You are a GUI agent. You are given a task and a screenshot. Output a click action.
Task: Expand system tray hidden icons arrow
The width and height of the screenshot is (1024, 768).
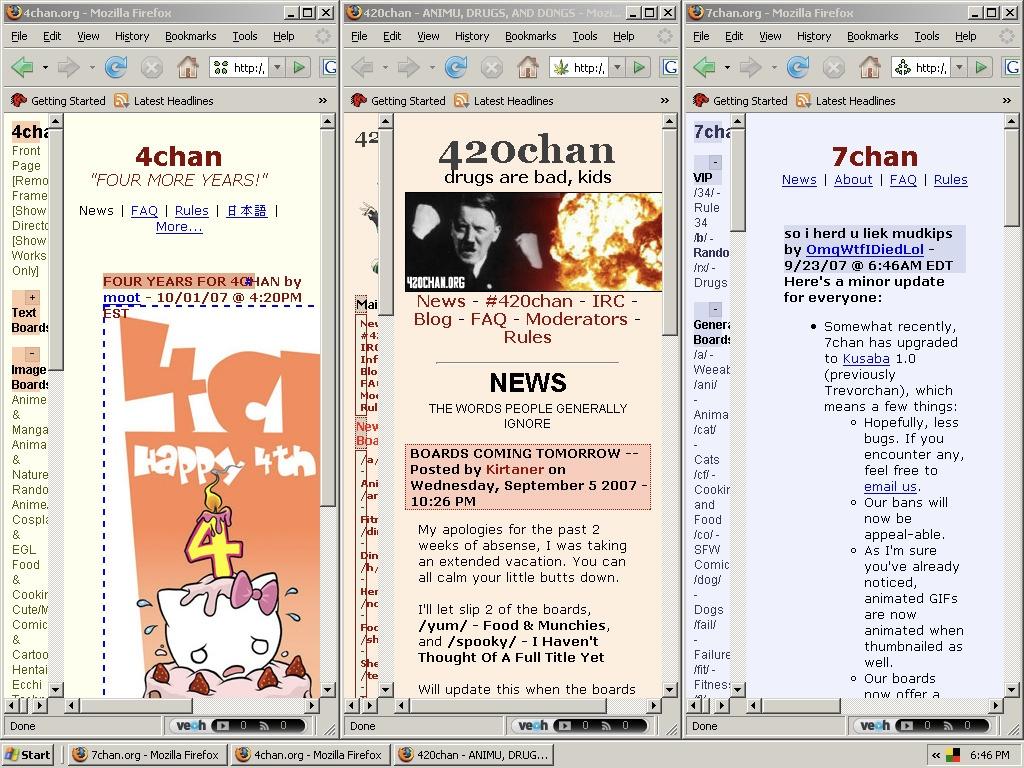[x=936, y=756]
